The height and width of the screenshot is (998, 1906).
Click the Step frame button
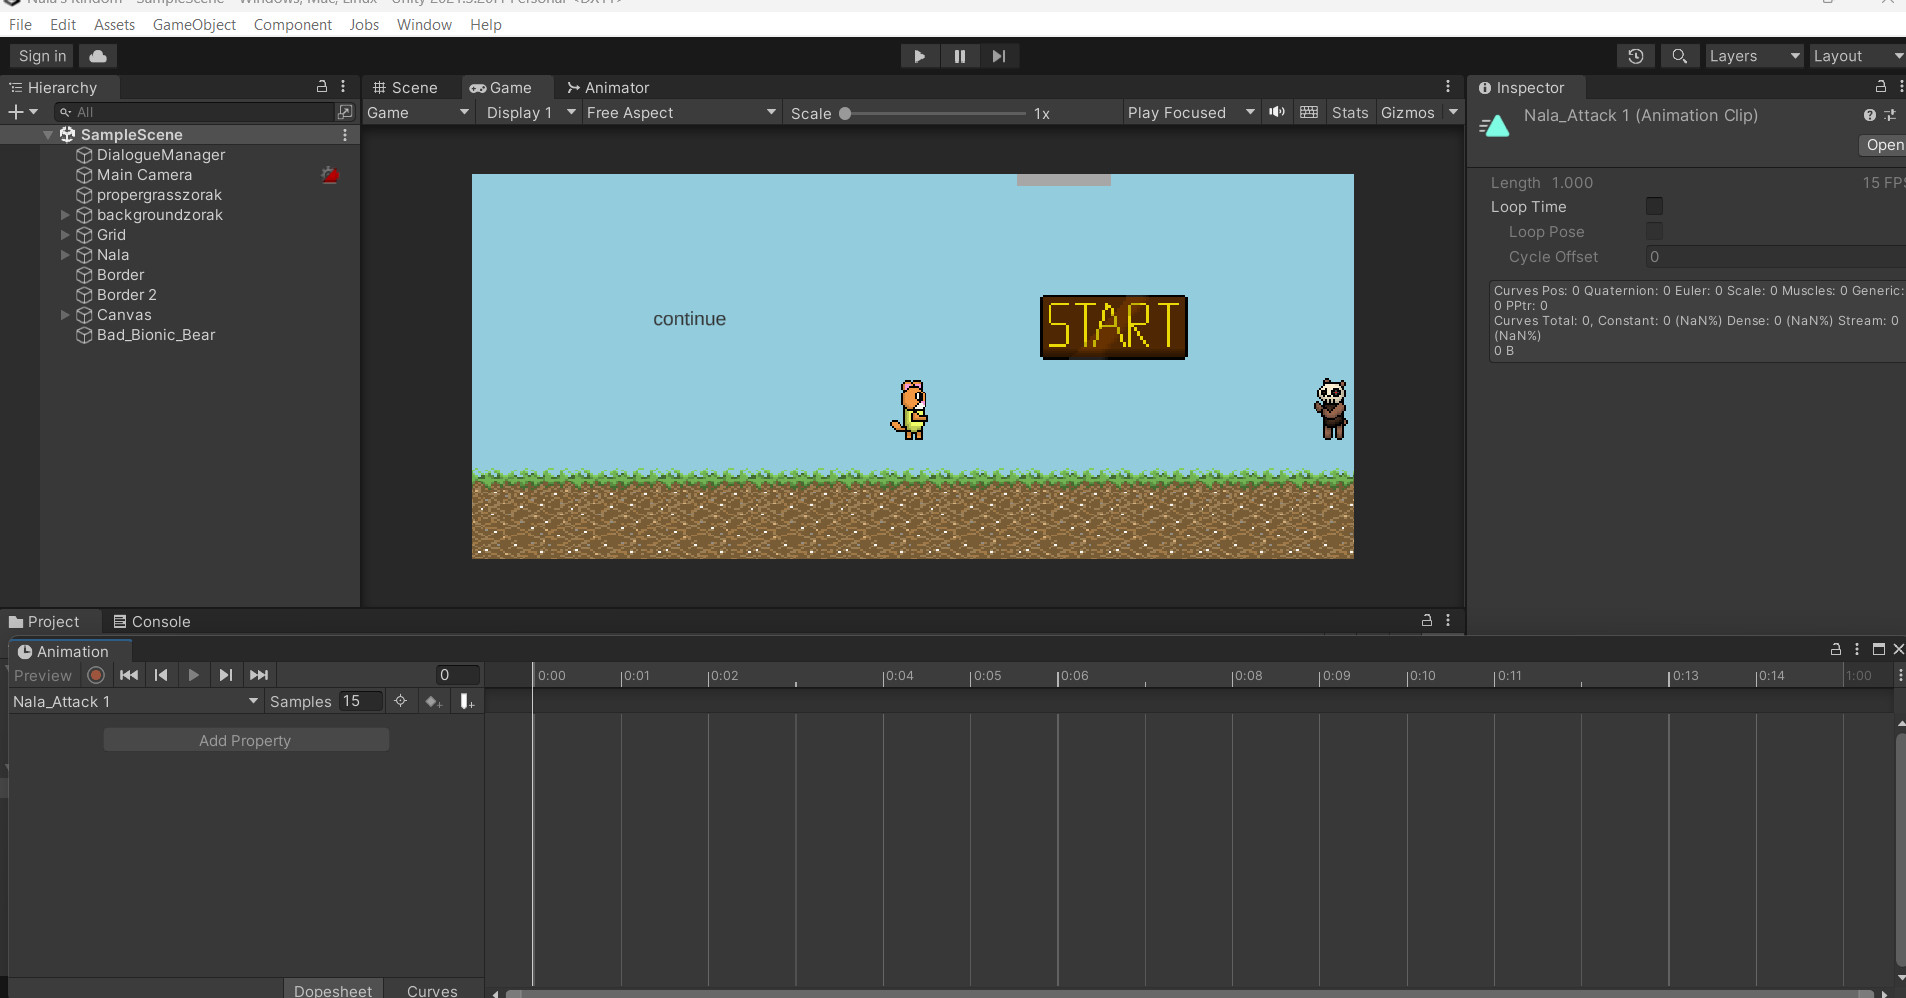998,56
